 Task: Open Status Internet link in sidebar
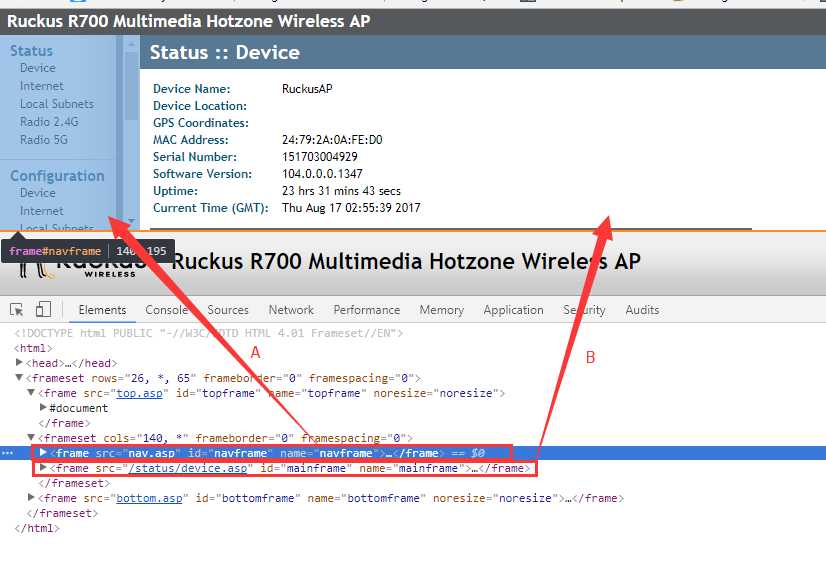(x=42, y=86)
